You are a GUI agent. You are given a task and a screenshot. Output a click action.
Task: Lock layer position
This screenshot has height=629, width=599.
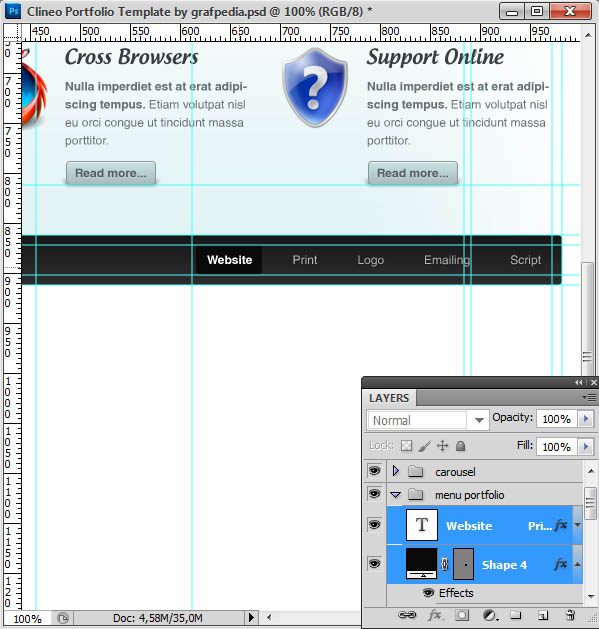[x=442, y=446]
